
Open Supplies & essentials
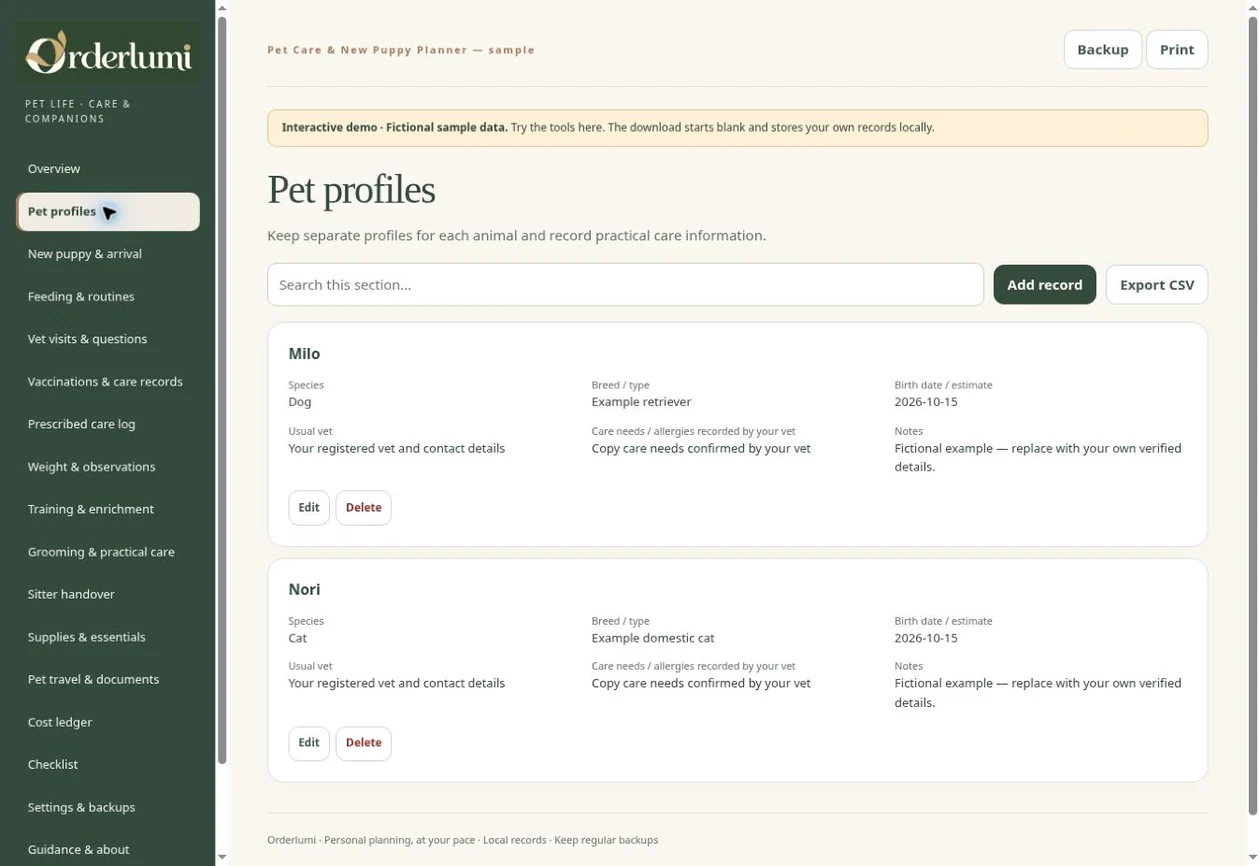(x=108, y=637)
